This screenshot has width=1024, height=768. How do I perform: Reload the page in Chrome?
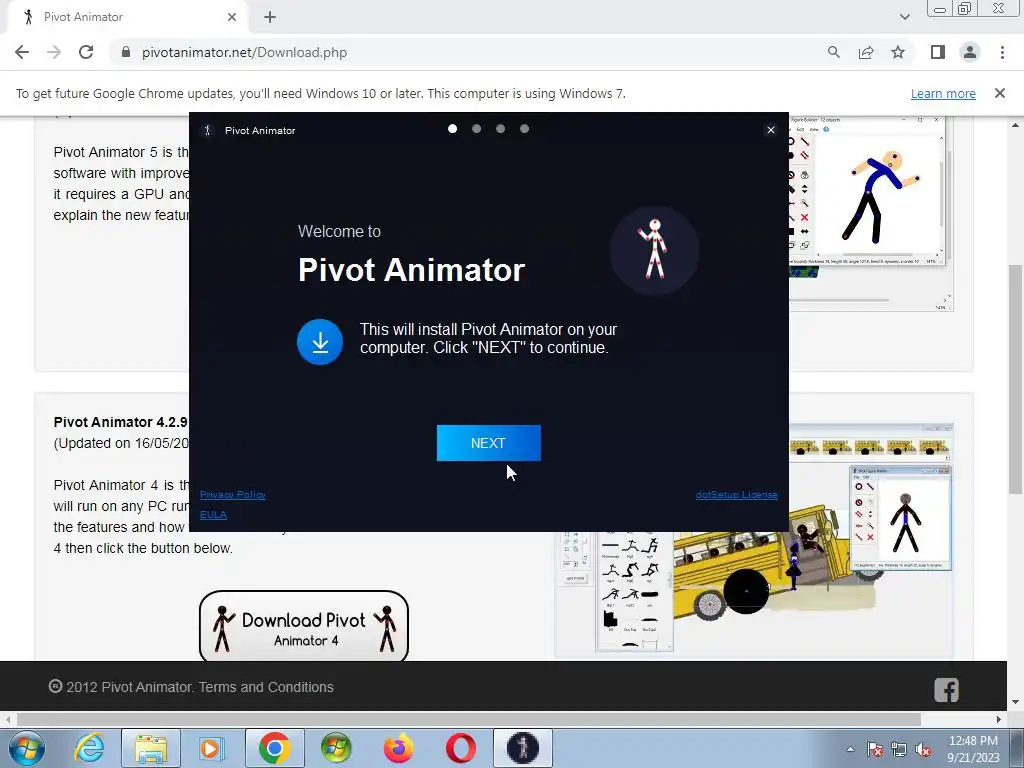click(86, 52)
